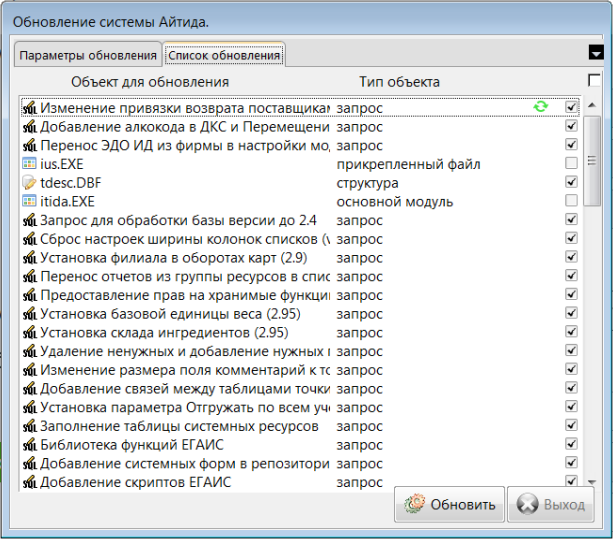613x539 pixels.
Task: Click SQL icon beside 'Удаление ненужных и добавление нужных'
Action: click(x=30, y=351)
